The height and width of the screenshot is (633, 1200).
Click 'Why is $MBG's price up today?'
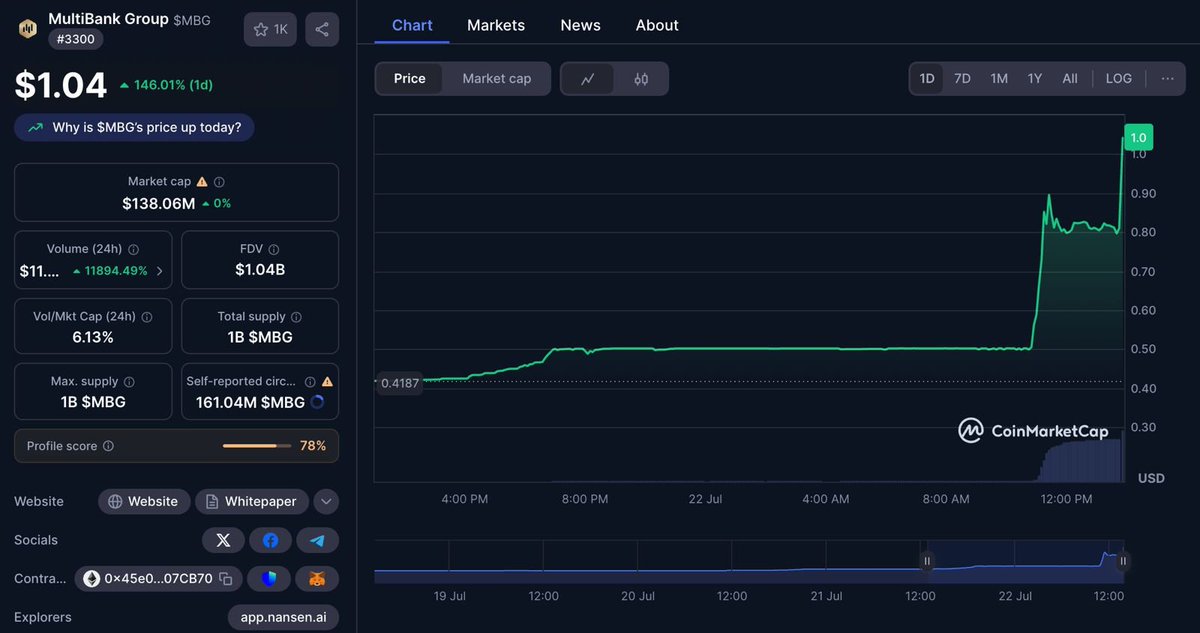pos(134,127)
